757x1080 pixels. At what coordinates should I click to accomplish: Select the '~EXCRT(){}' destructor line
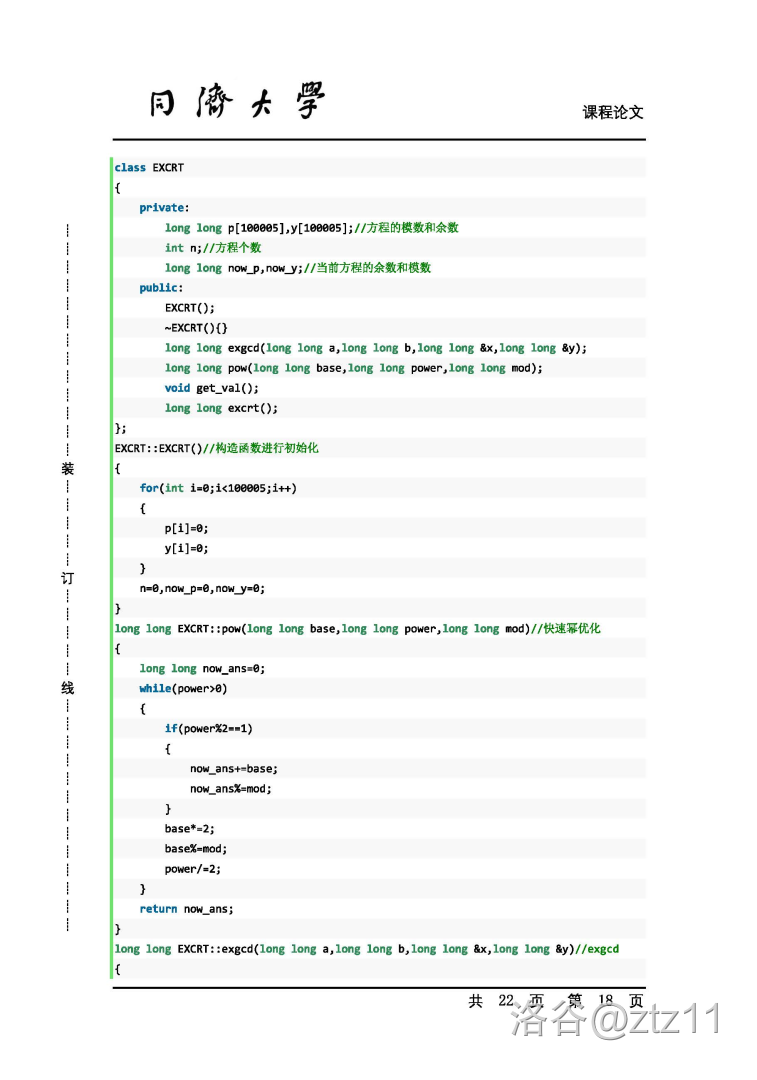[x=197, y=328]
